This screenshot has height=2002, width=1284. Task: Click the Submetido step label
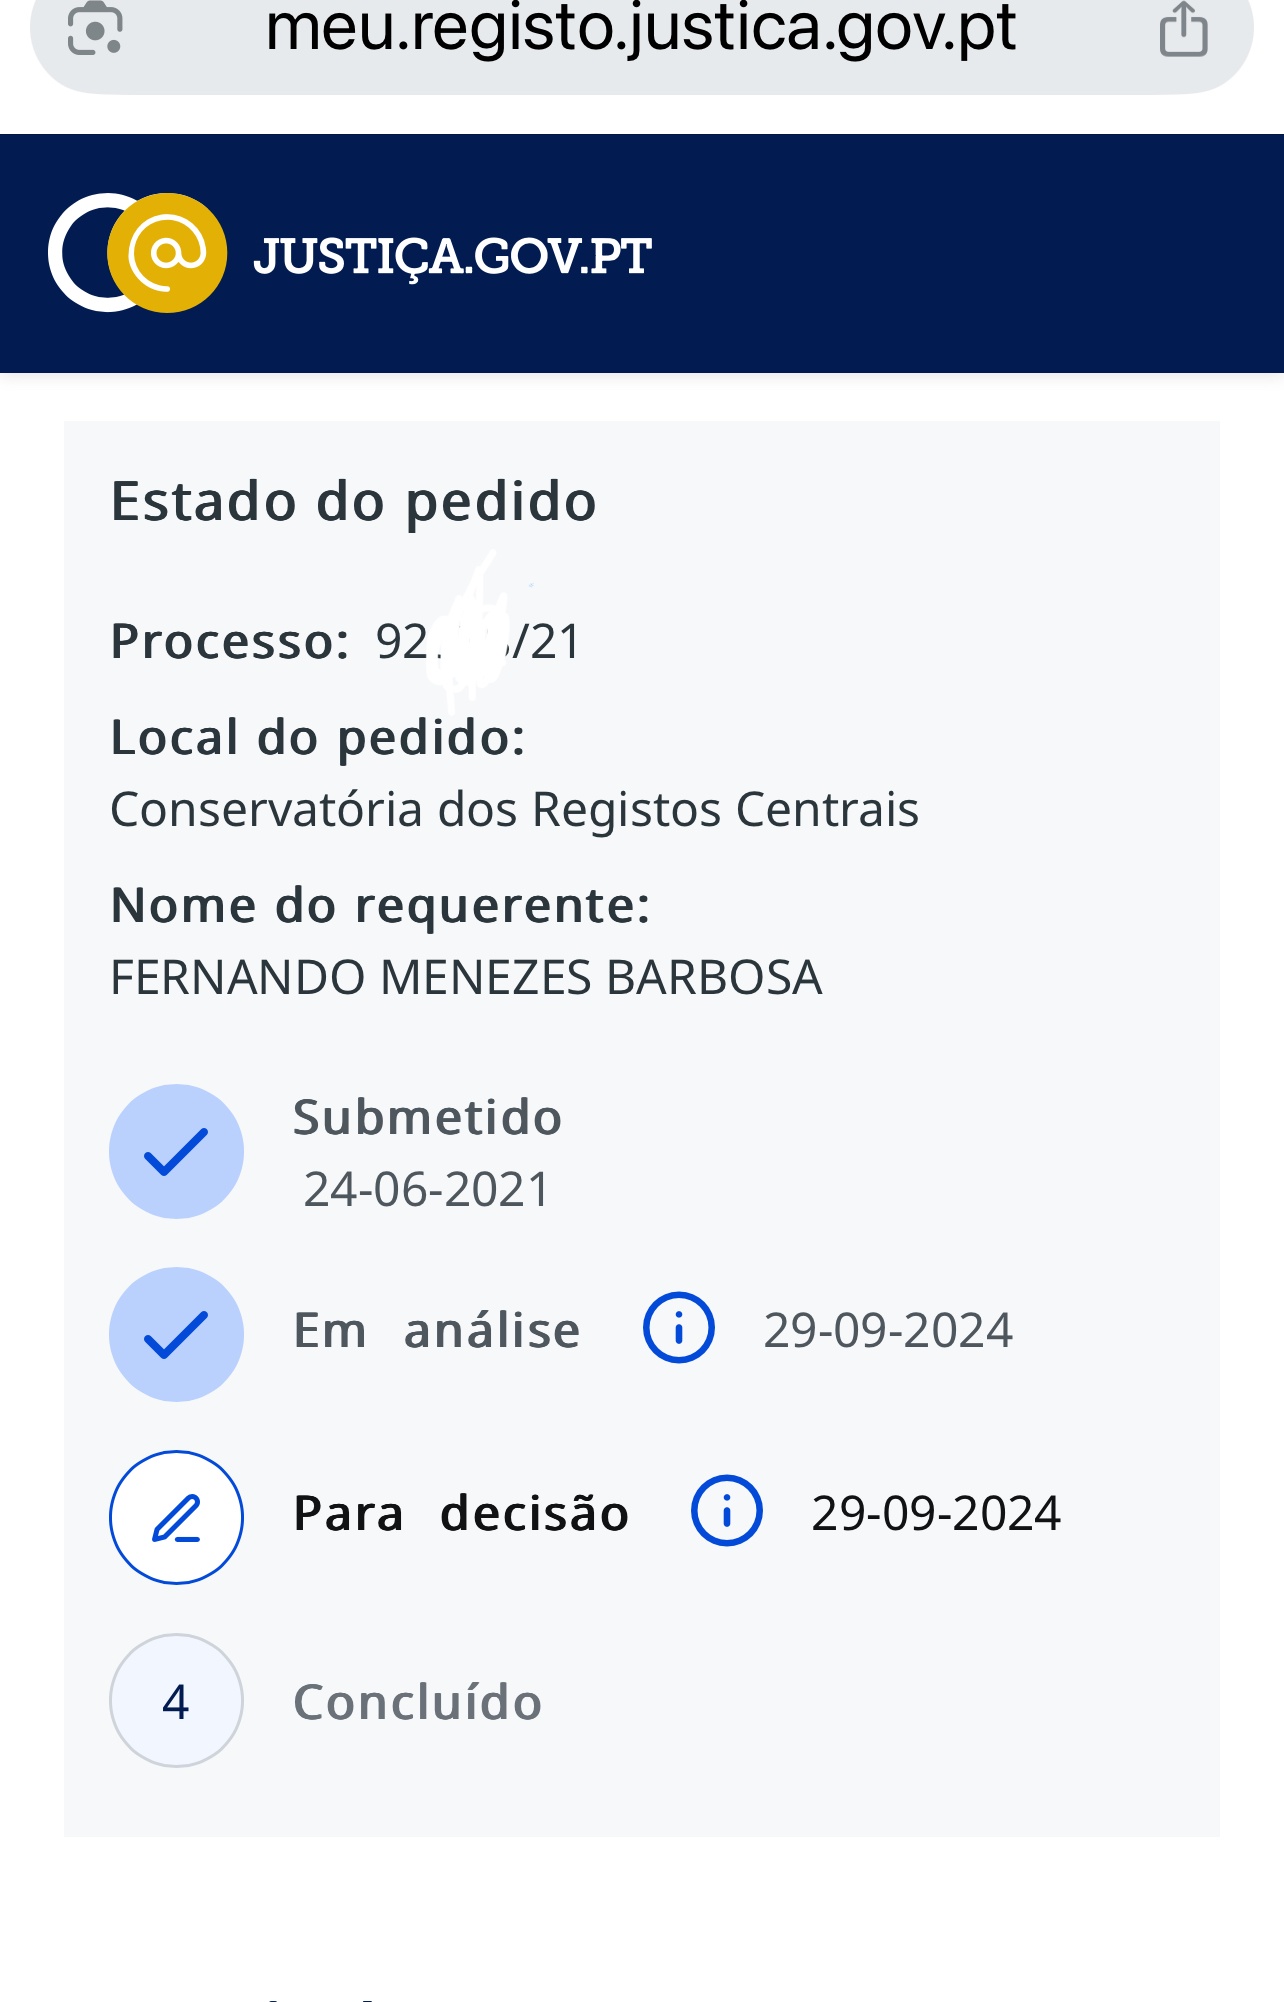(427, 1117)
